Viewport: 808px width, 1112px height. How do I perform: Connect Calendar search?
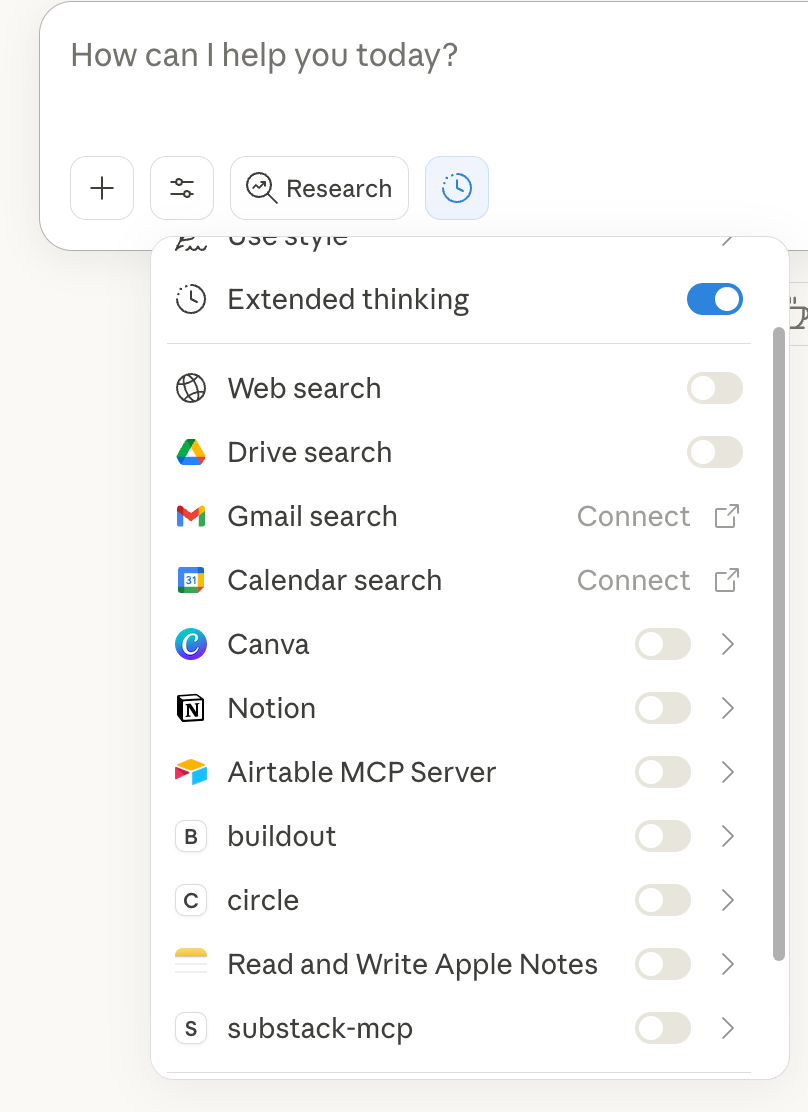(x=633, y=580)
